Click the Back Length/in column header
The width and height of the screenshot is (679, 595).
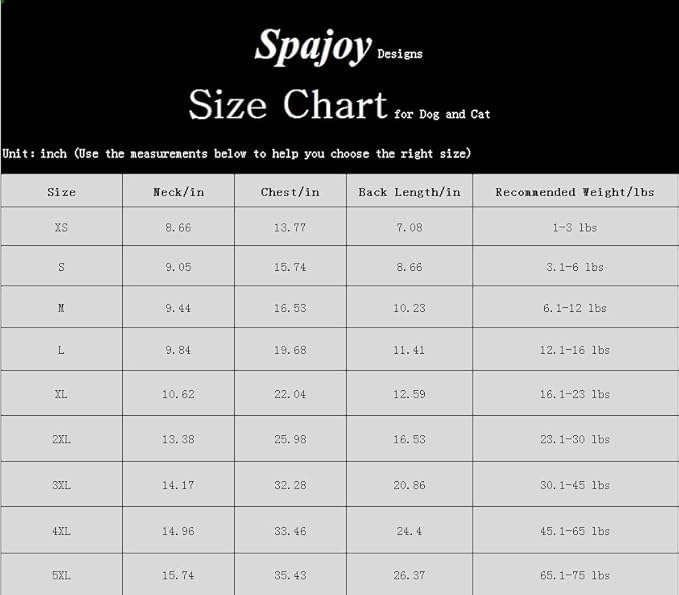pyautogui.click(x=409, y=192)
